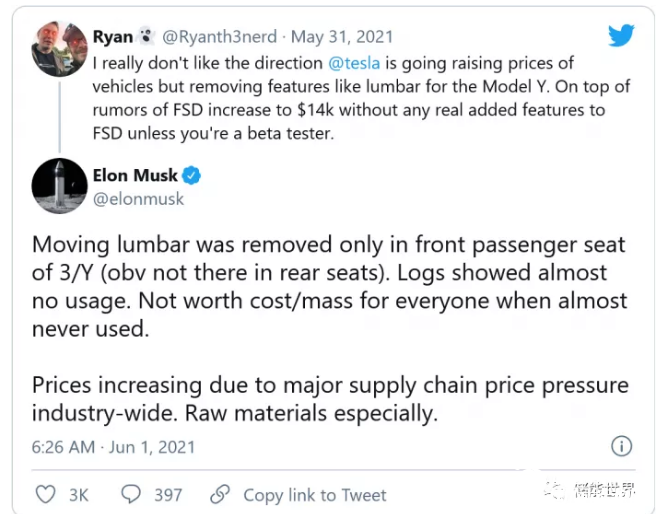The height and width of the screenshot is (514, 658).
Task: Click Elon Musk's blue verified badge
Action: 191,176
